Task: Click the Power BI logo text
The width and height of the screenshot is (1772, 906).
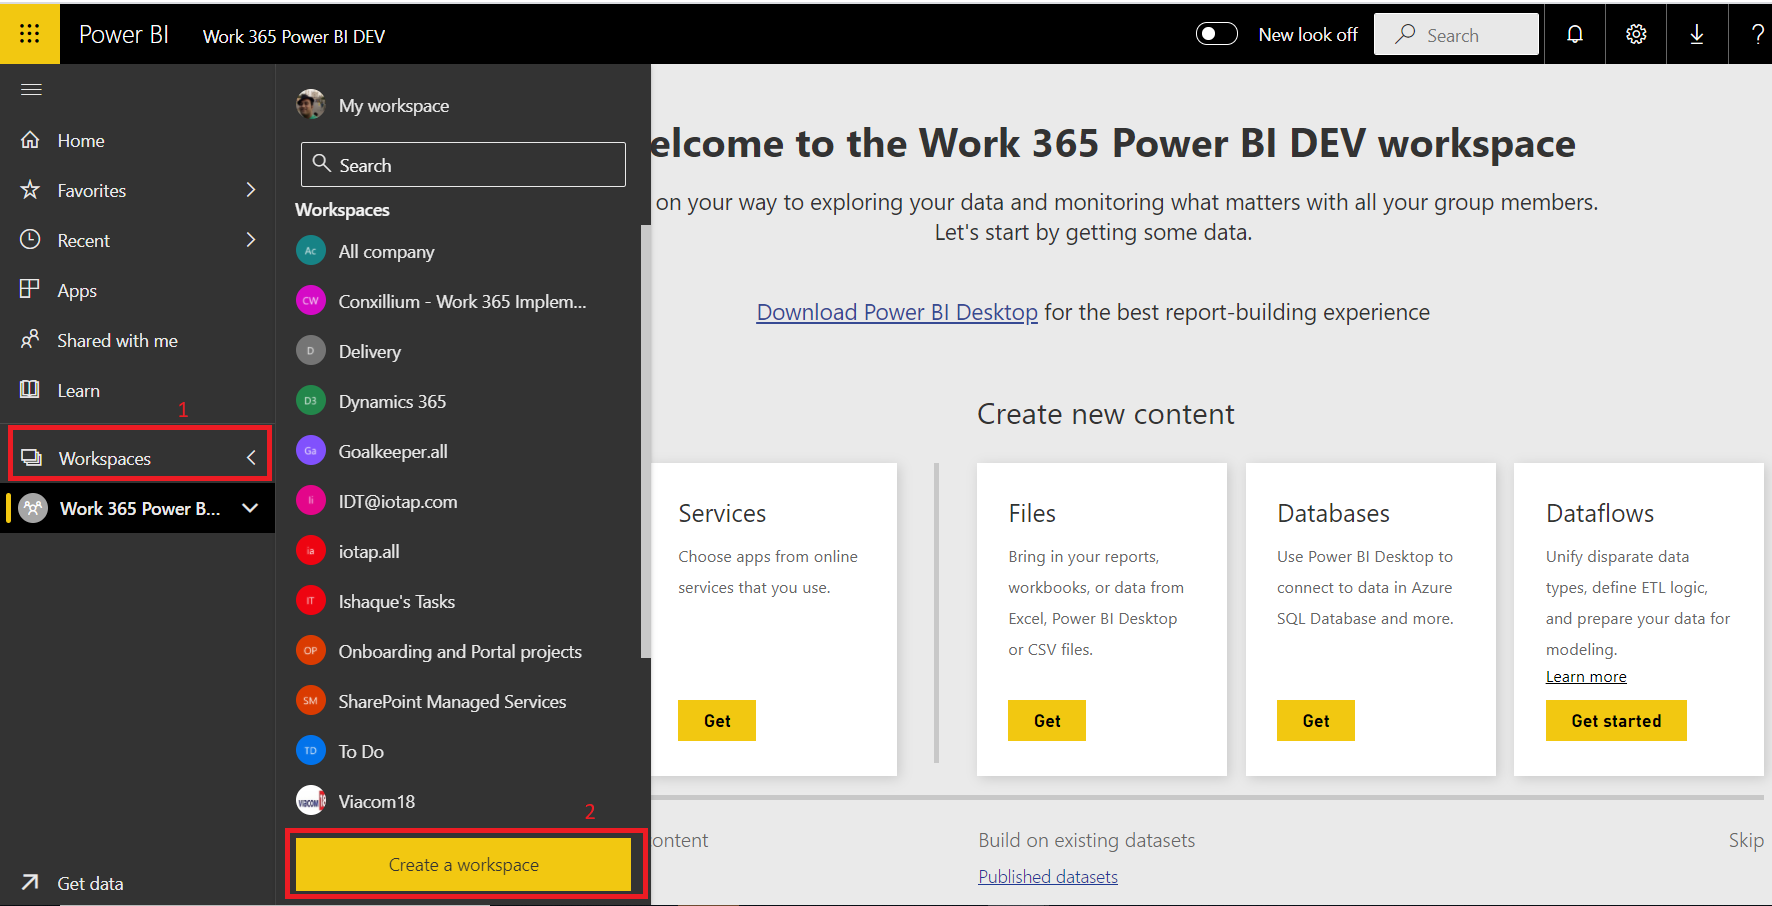Action: point(124,34)
